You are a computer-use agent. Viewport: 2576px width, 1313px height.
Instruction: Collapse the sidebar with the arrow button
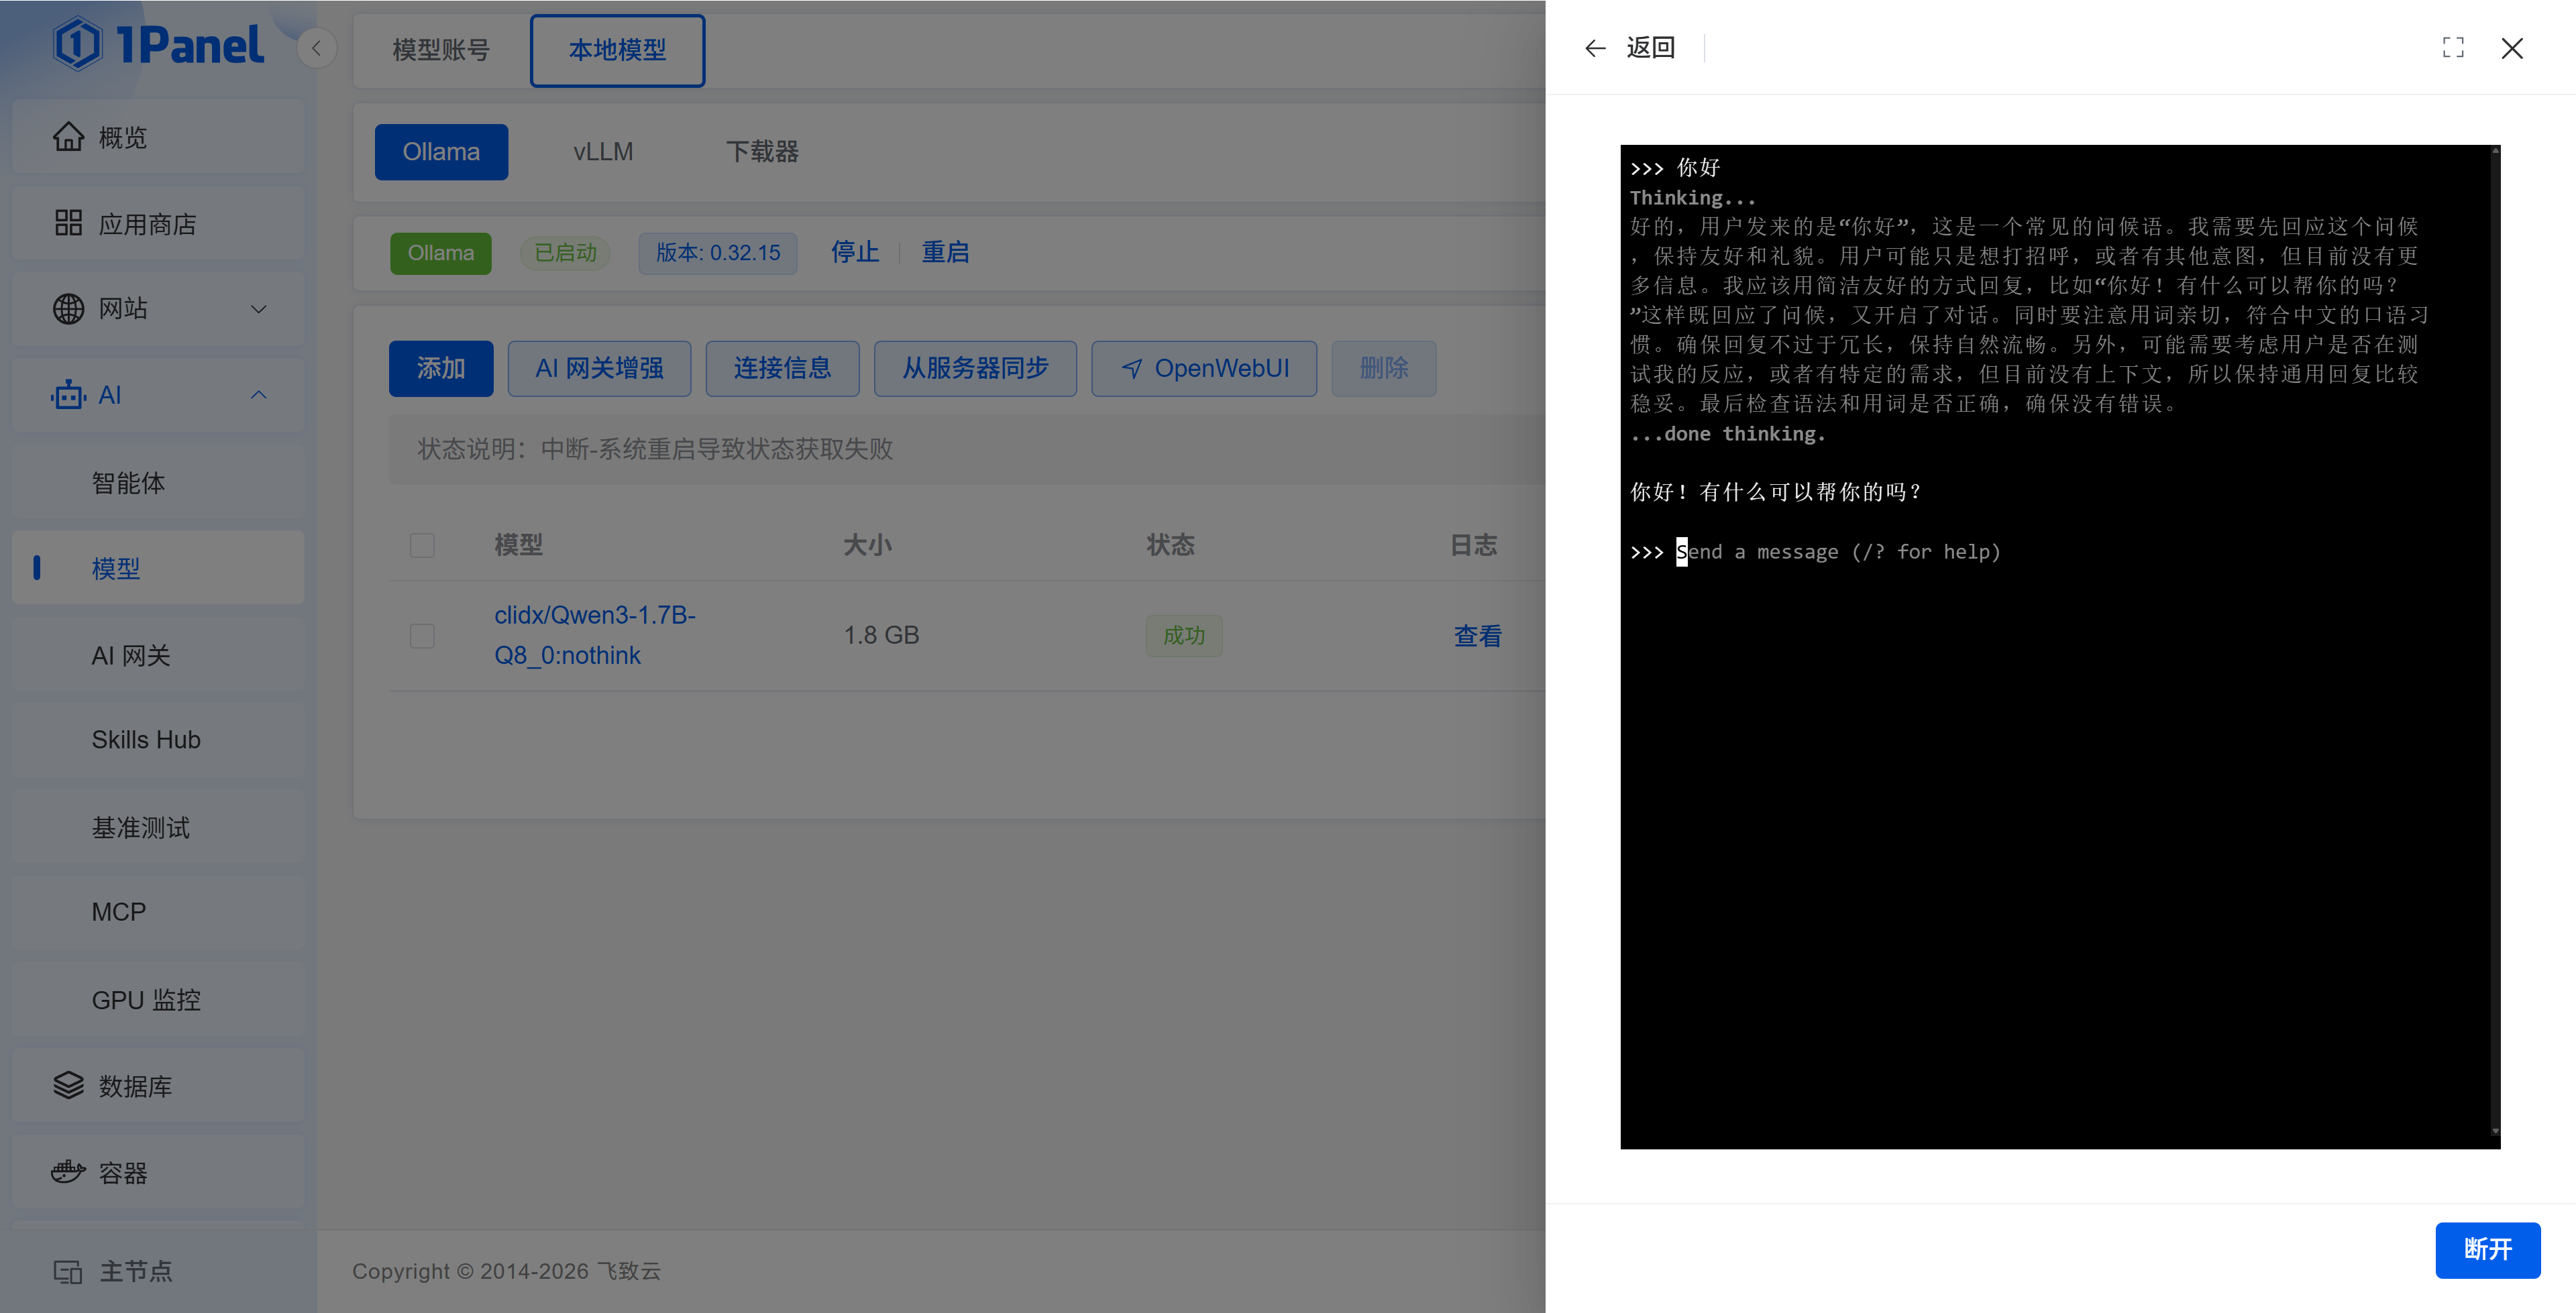(316, 48)
